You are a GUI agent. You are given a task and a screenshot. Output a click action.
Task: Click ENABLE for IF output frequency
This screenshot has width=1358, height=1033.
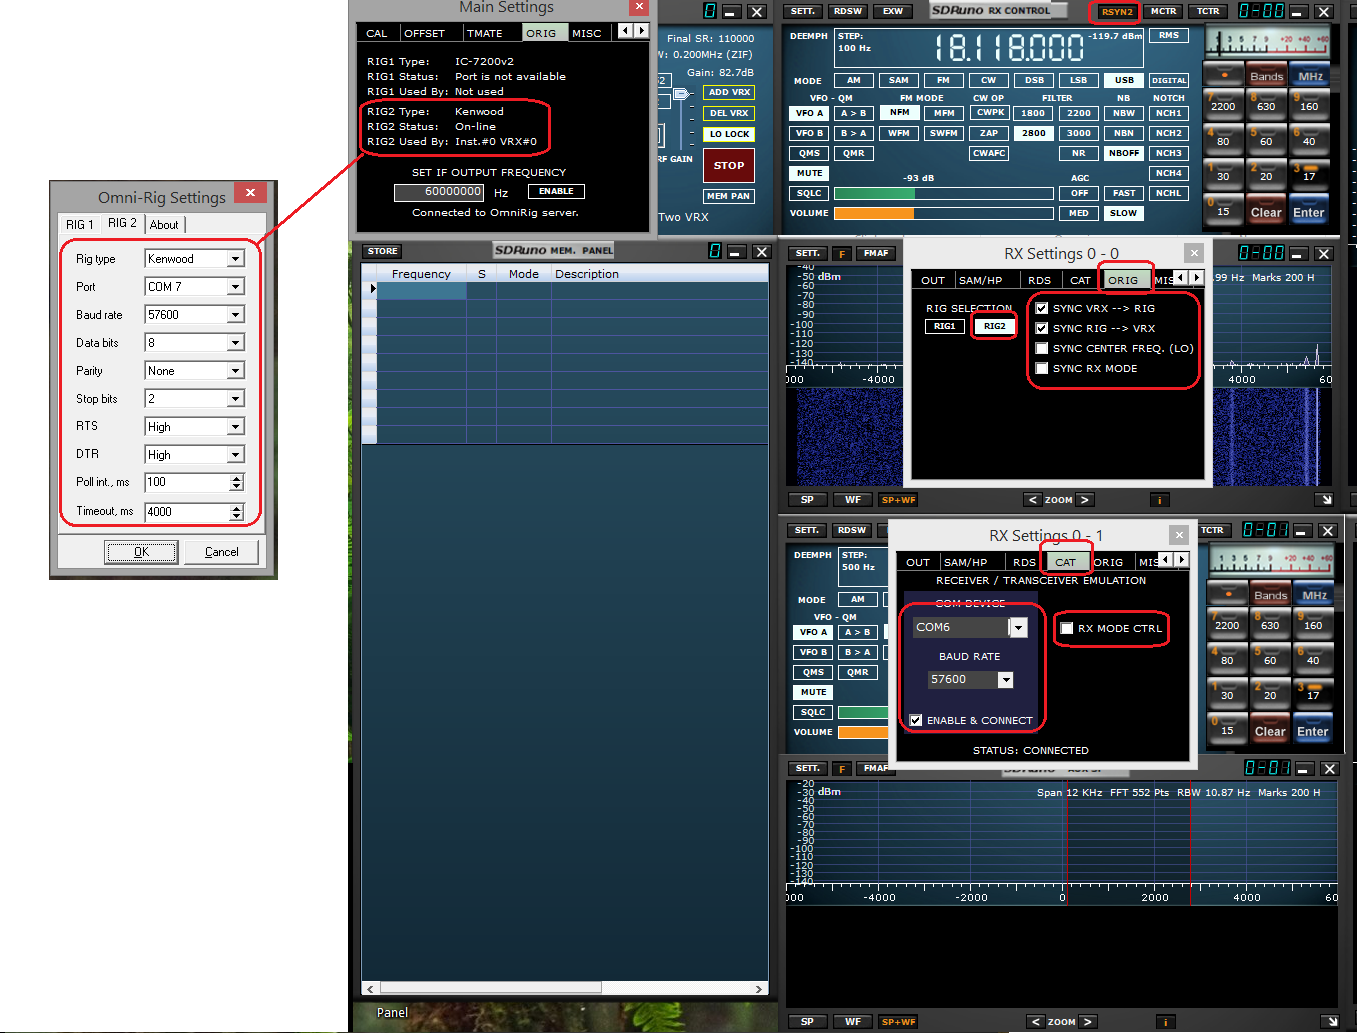[x=556, y=191]
